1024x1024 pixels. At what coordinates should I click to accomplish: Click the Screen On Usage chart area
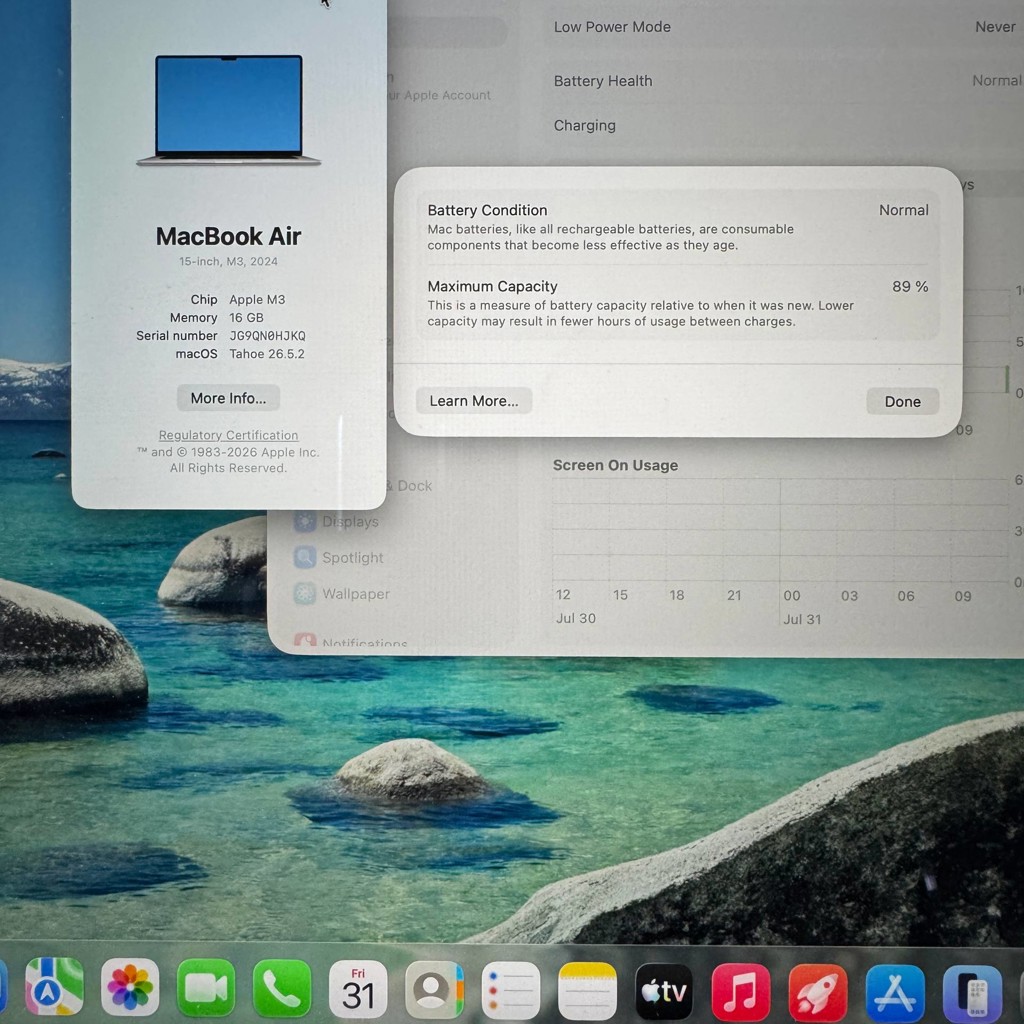tap(780, 530)
